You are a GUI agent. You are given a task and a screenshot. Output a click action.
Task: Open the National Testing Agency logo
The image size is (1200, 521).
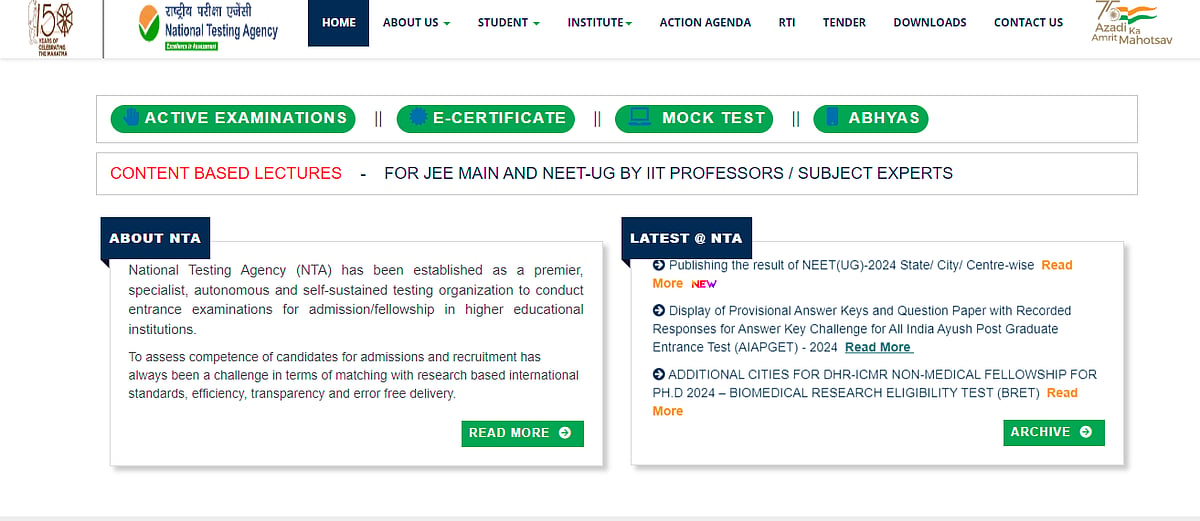click(208, 27)
